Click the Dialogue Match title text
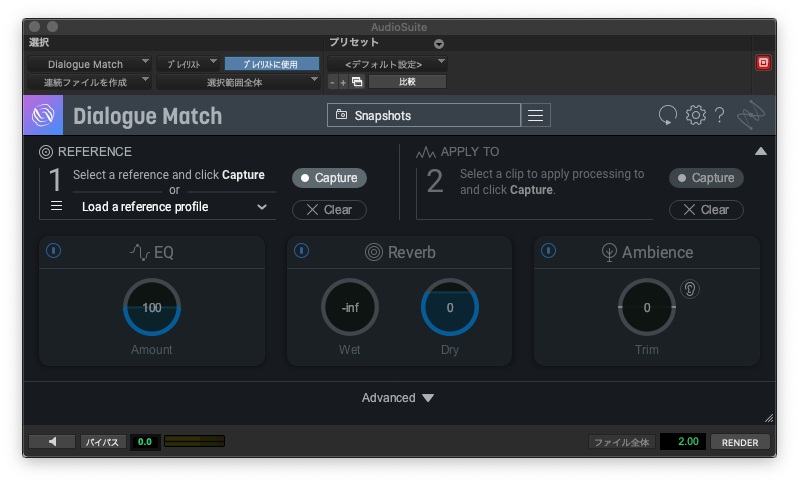Image resolution: width=799 pixels, height=484 pixels. tap(148, 116)
